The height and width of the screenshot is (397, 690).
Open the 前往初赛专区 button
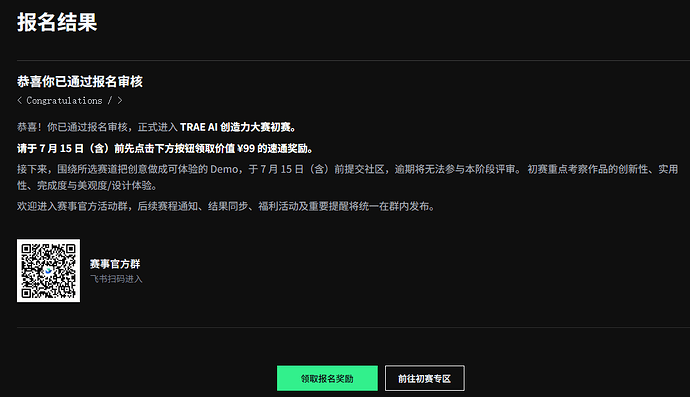pos(425,378)
